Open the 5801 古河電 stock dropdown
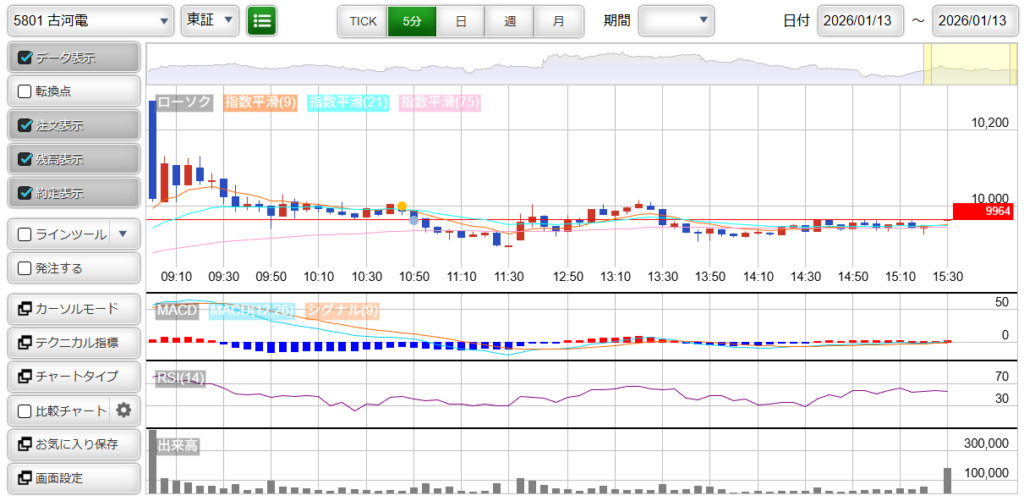 pos(91,20)
